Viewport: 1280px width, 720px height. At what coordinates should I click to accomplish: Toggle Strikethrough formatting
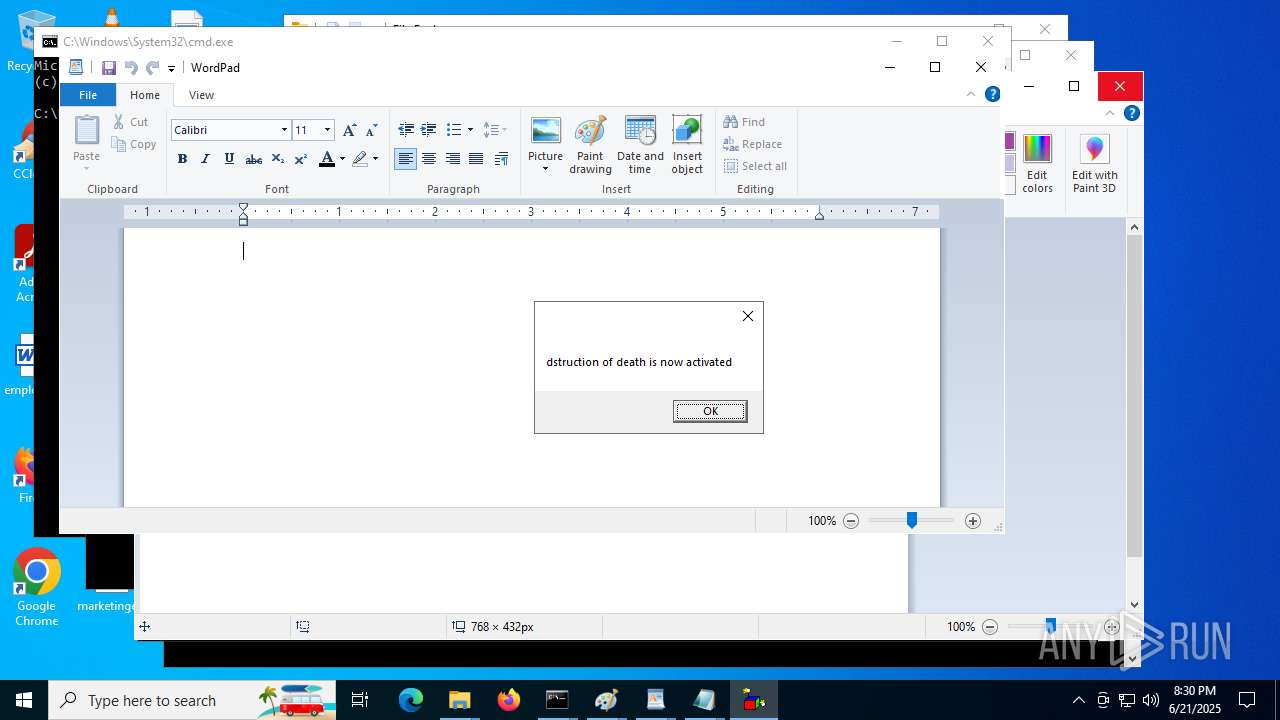point(254,158)
